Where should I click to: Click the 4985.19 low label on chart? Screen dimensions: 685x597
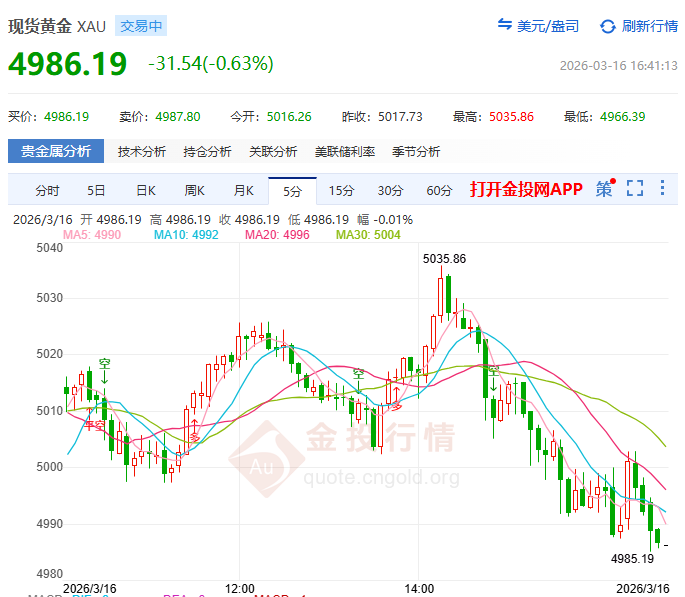click(632, 559)
